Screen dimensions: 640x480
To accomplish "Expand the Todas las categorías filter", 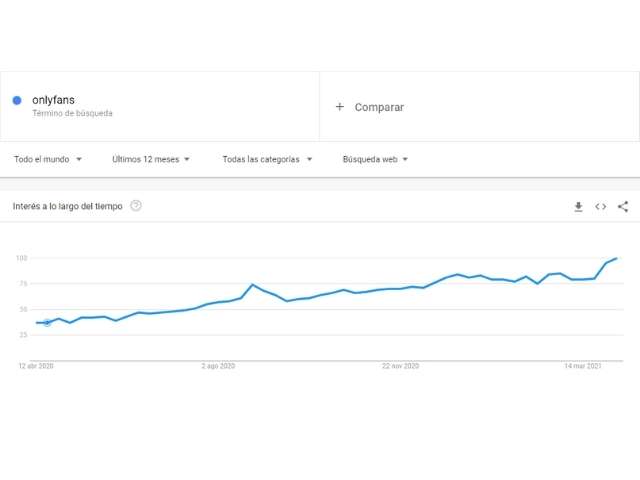I will (x=267, y=159).
